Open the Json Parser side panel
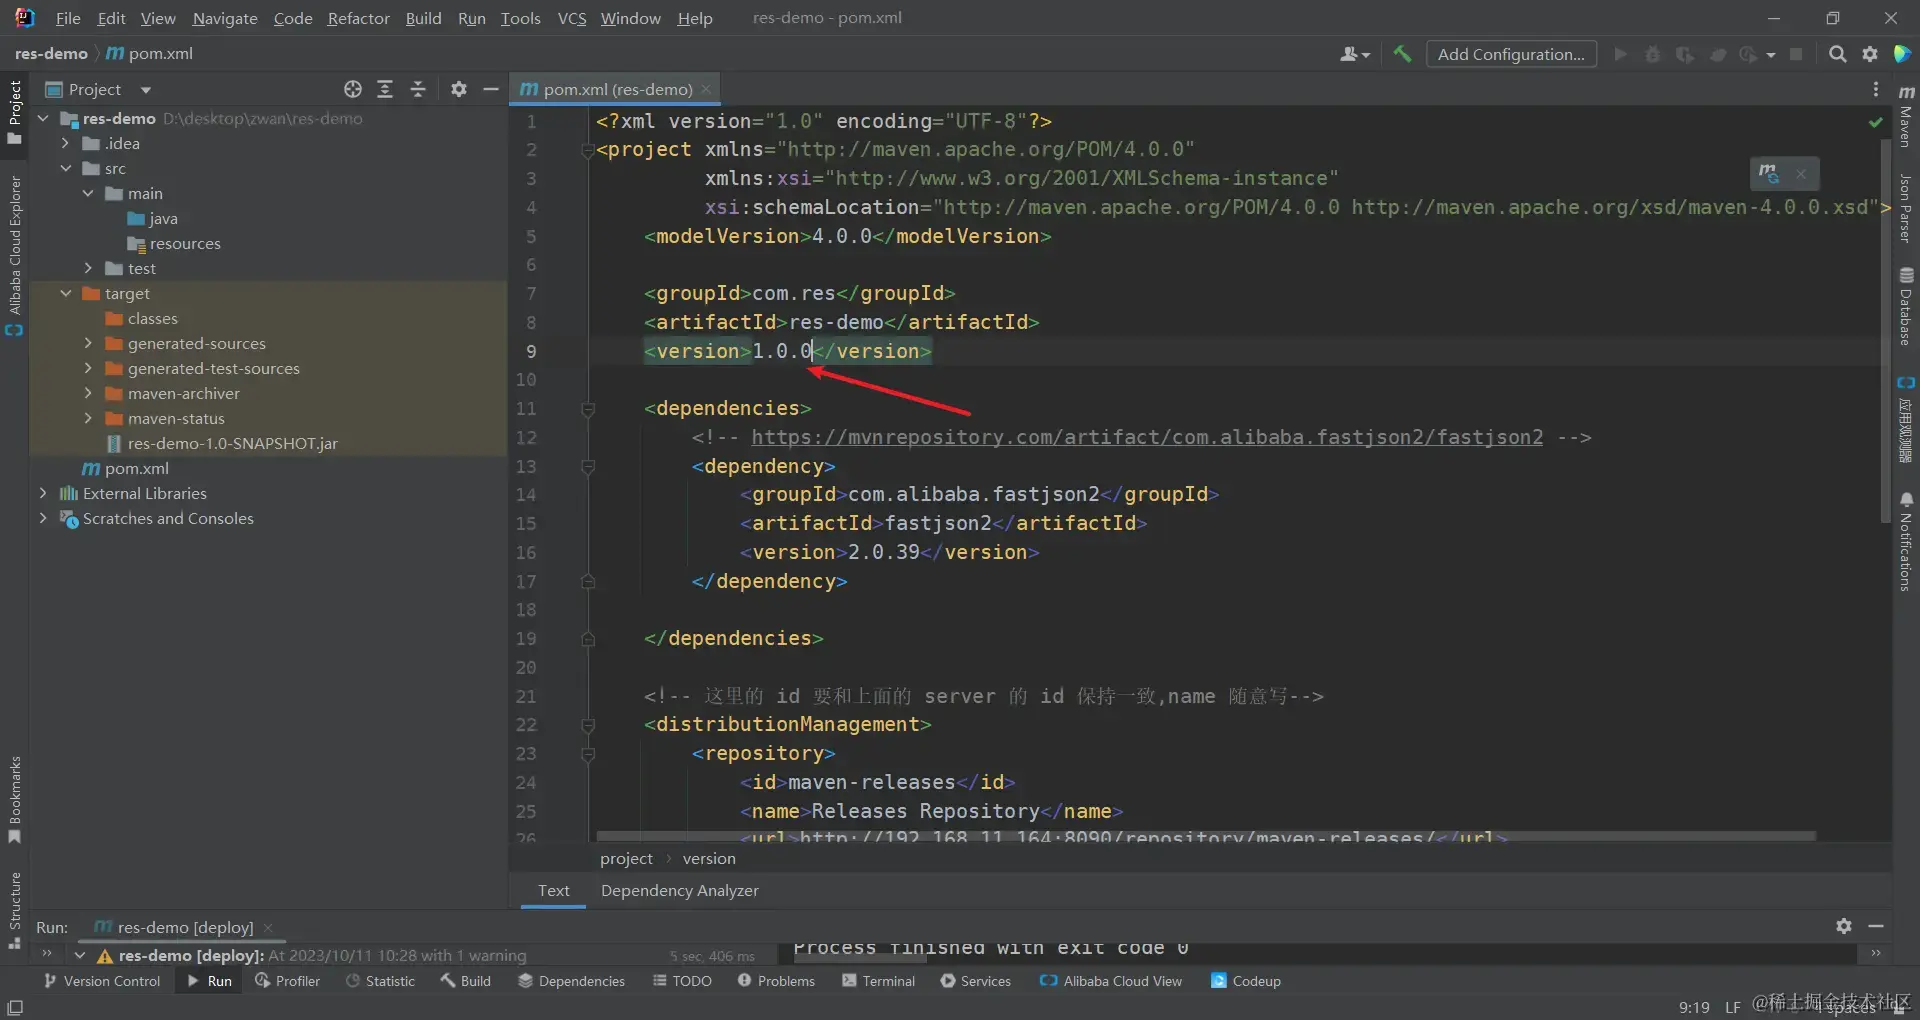Image resolution: width=1920 pixels, height=1020 pixels. (x=1906, y=208)
